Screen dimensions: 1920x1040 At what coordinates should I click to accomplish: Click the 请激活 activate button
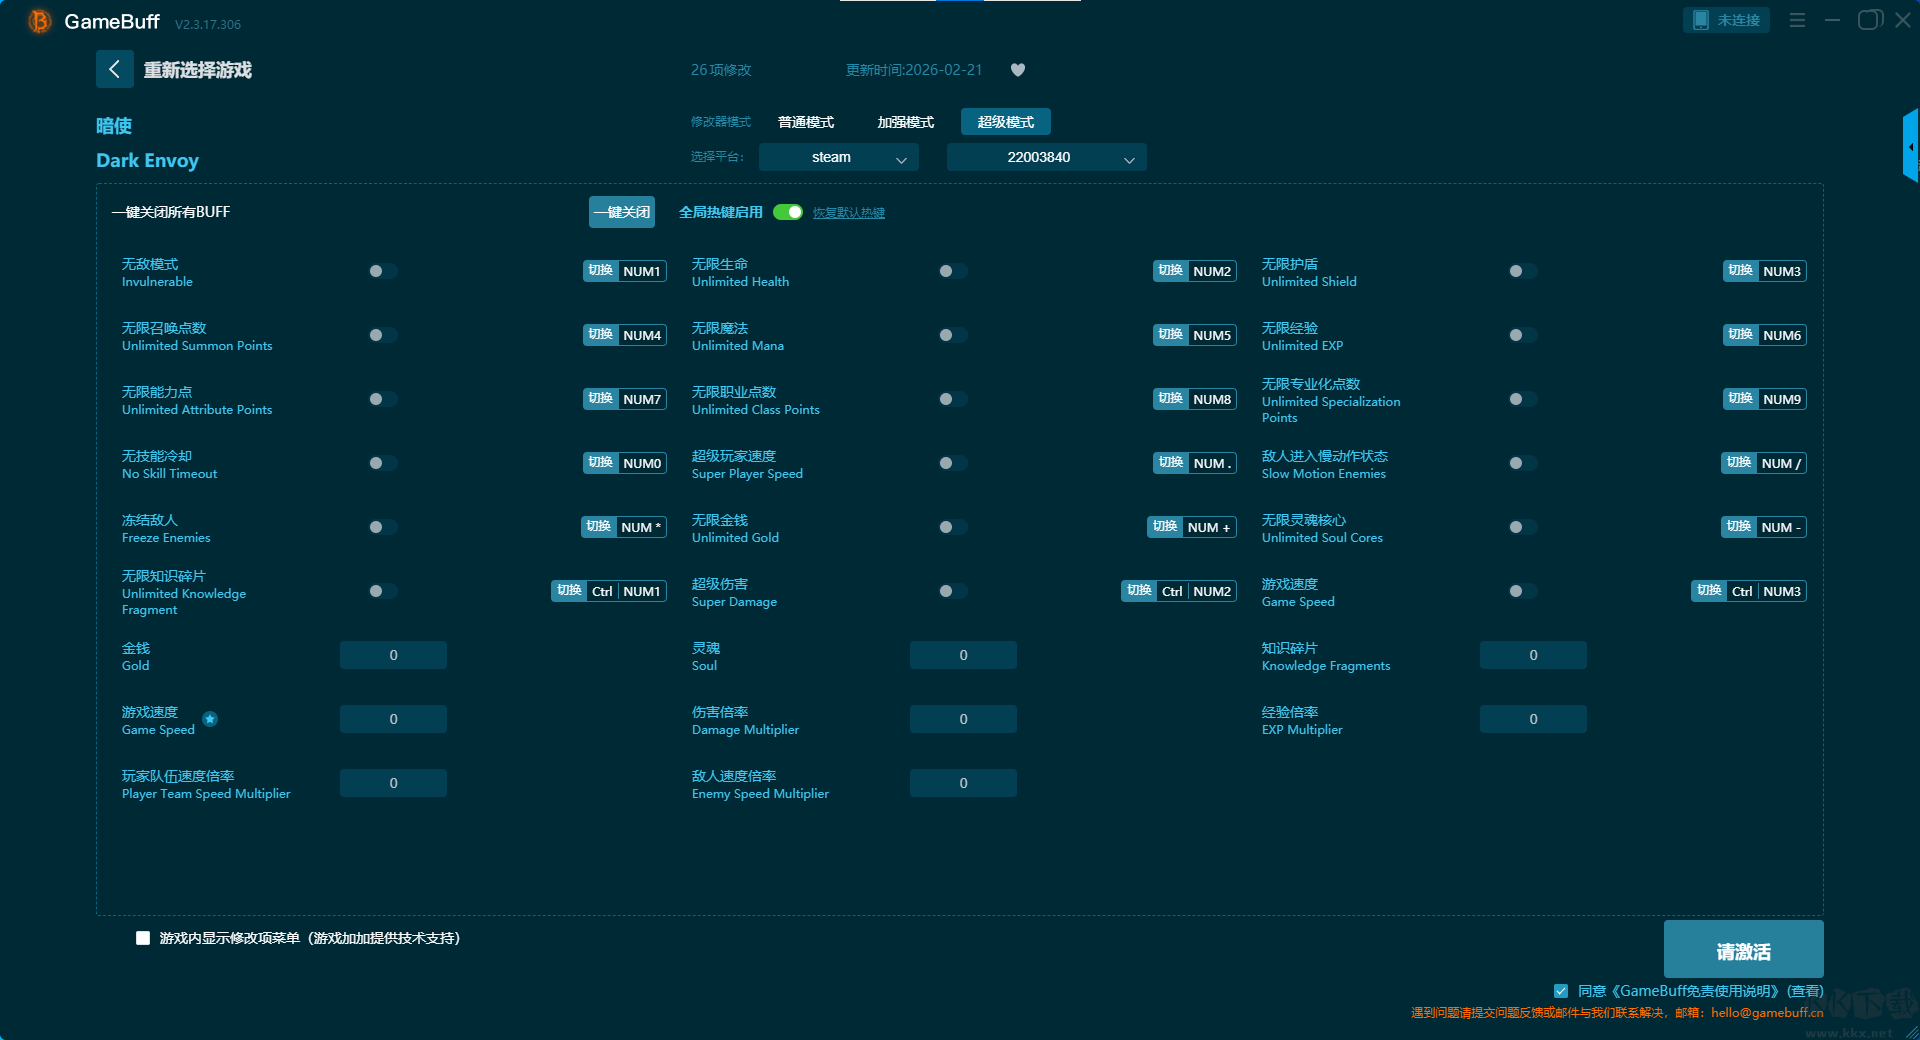point(1743,950)
